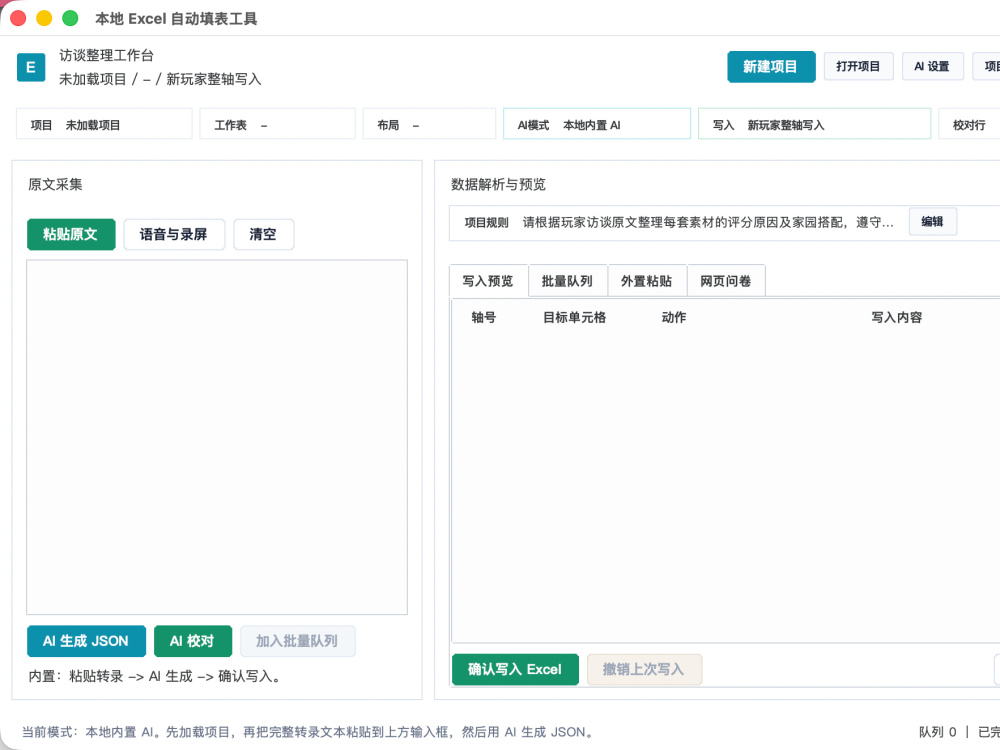1000x750 pixels.
Task: Maximize the window with green button
Action: coord(70,18)
